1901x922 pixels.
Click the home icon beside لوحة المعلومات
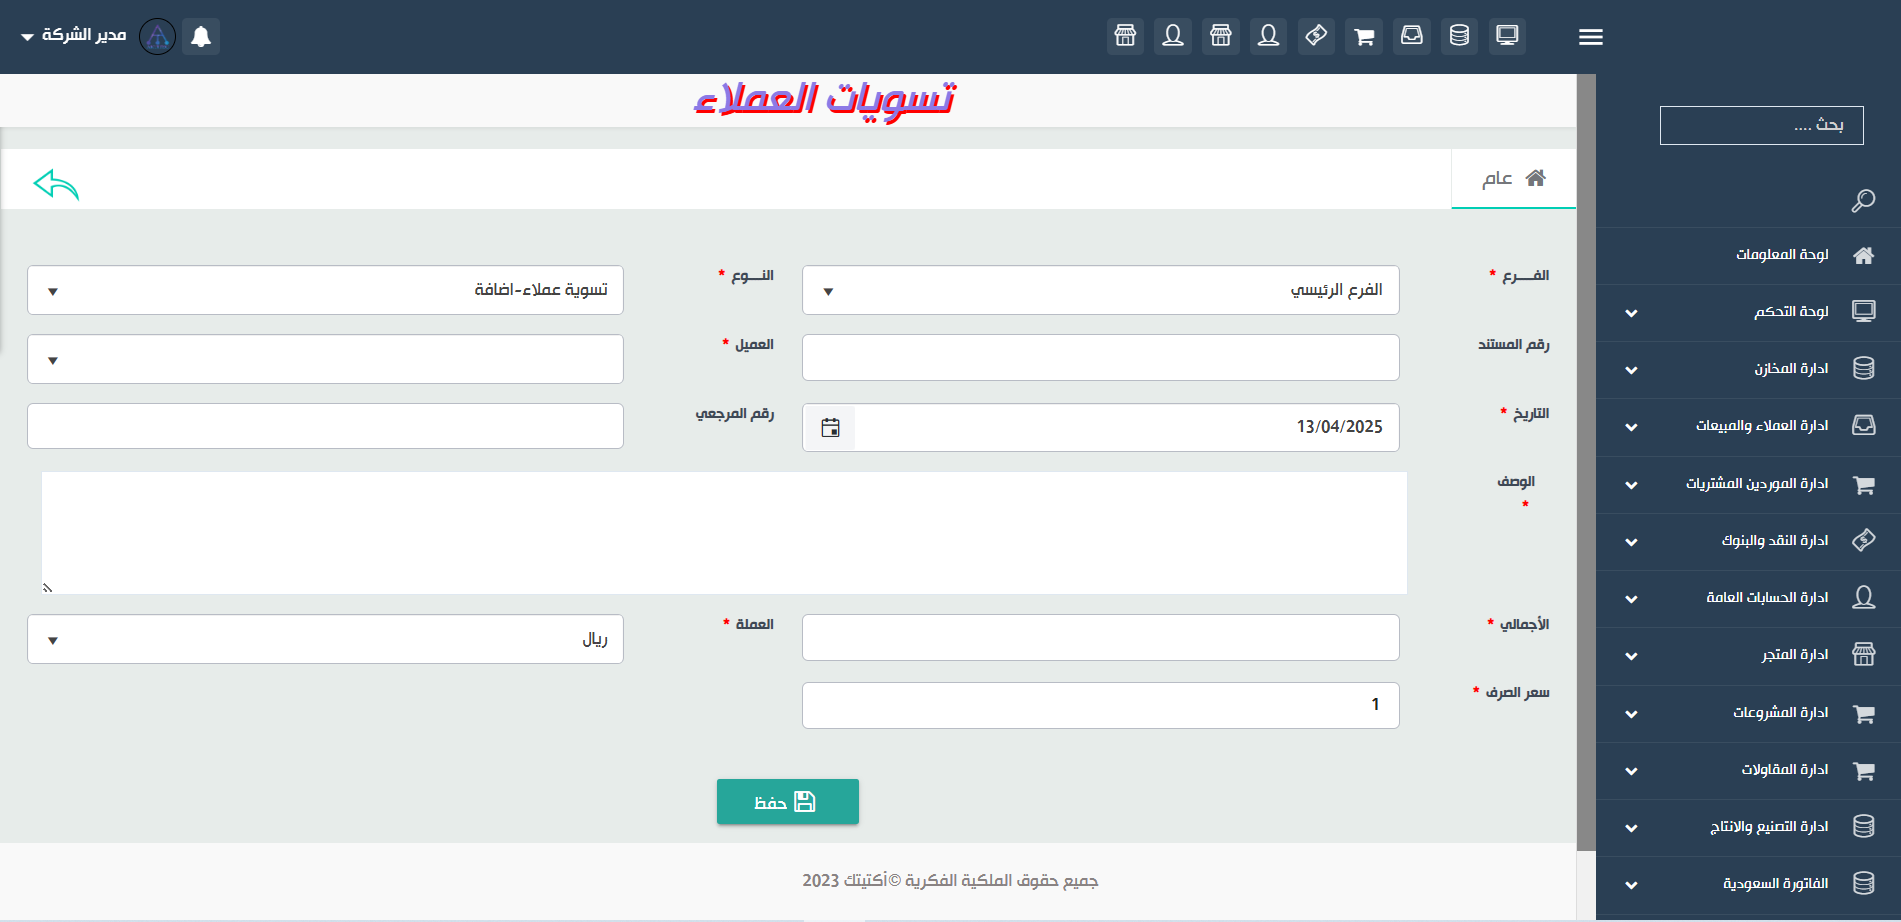click(1863, 255)
